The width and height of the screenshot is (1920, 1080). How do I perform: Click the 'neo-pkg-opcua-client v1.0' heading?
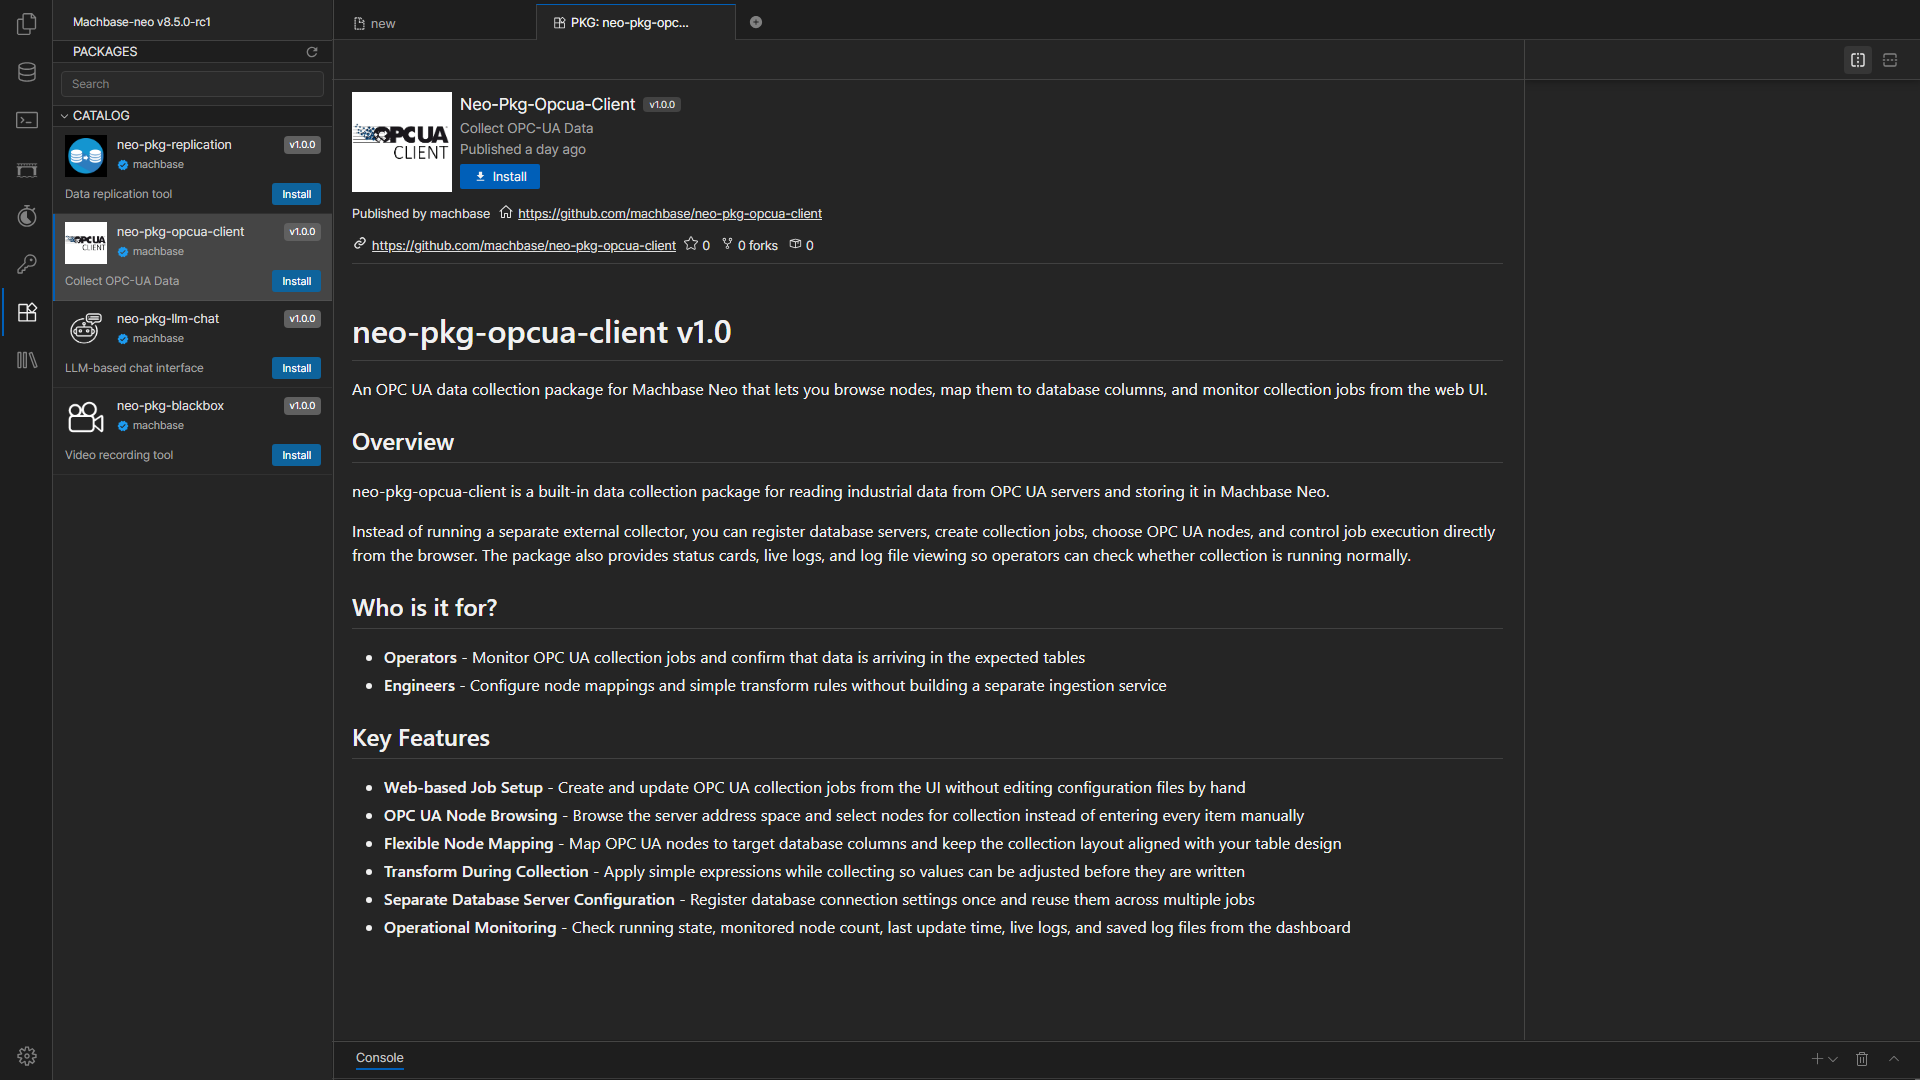542,332
